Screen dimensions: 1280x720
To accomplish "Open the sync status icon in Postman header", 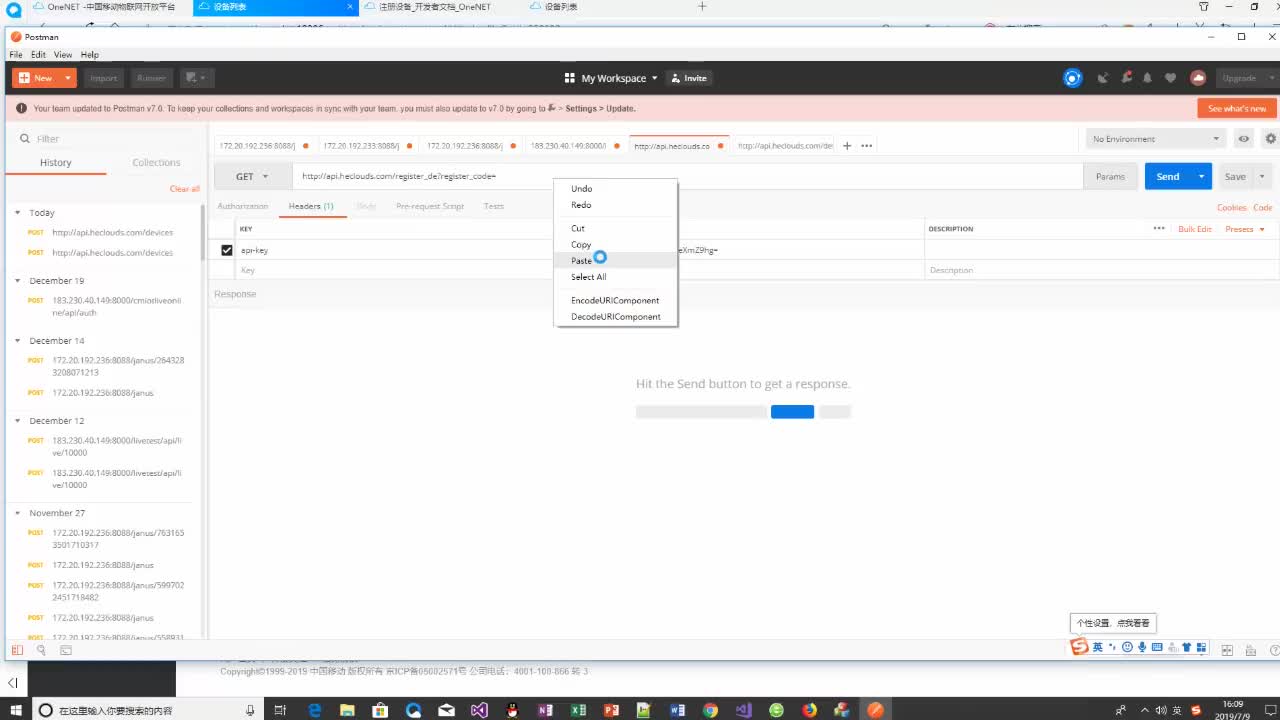I will coord(1073,78).
